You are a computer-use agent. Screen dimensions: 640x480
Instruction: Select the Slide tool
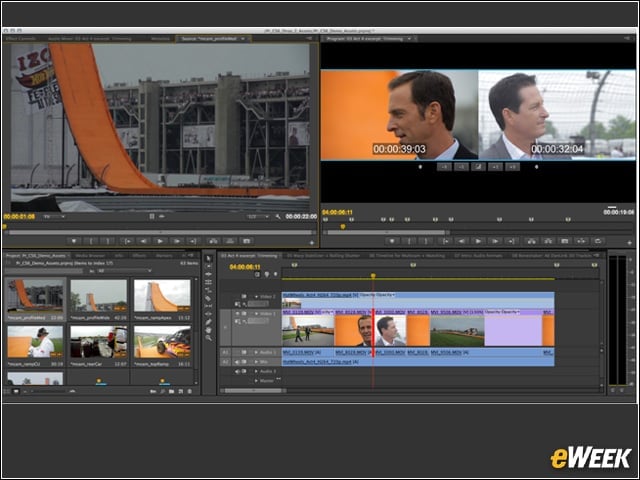click(x=209, y=314)
